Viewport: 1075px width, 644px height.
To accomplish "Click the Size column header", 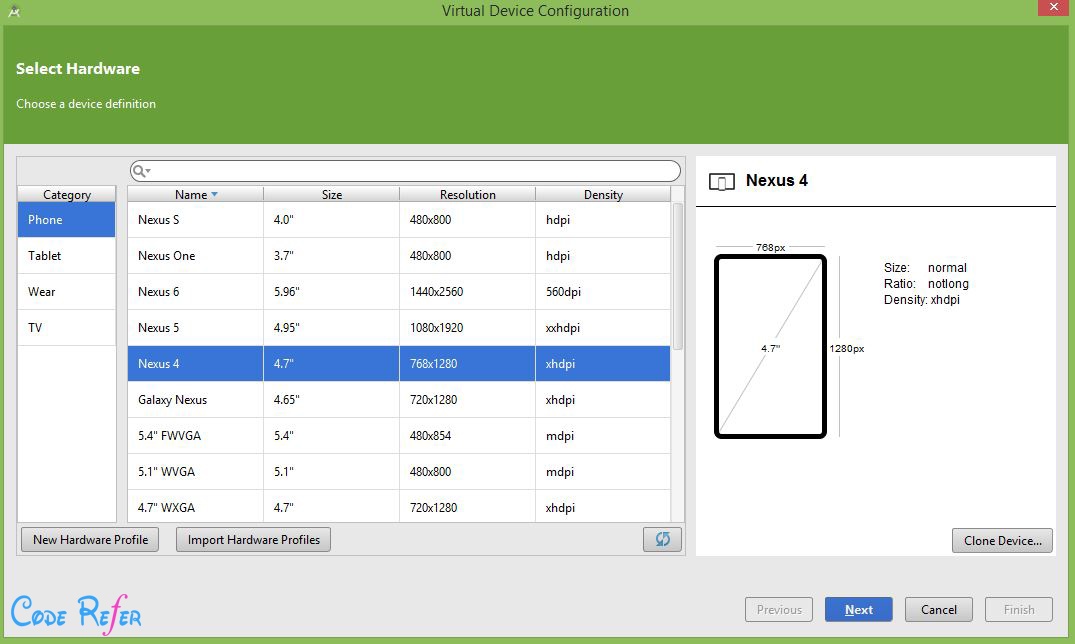I will tap(331, 195).
